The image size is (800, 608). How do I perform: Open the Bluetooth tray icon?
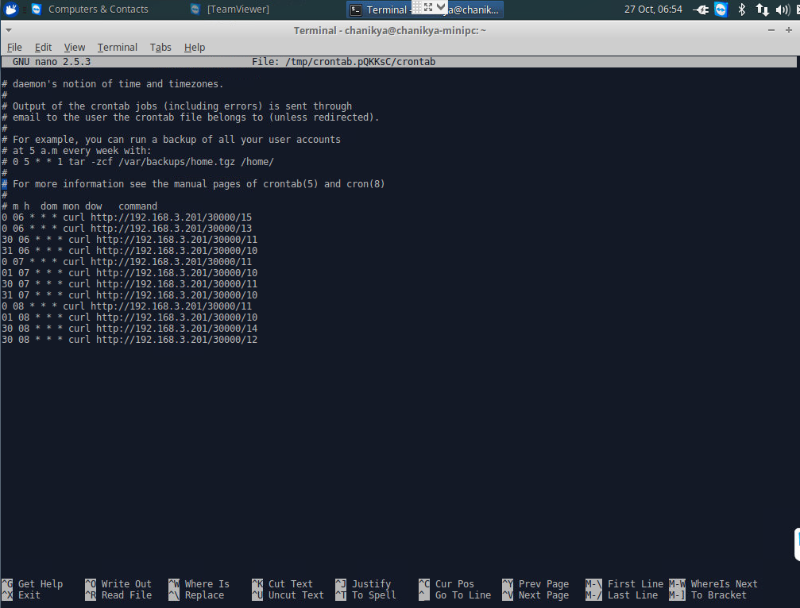[x=742, y=9]
